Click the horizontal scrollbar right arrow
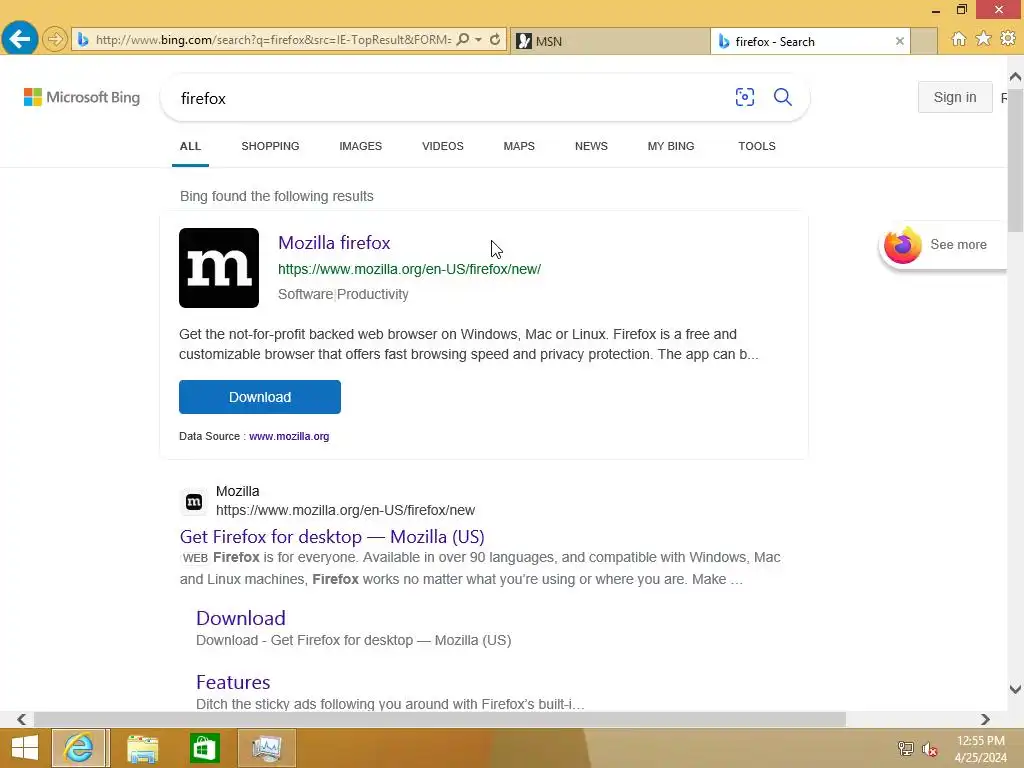 985,719
